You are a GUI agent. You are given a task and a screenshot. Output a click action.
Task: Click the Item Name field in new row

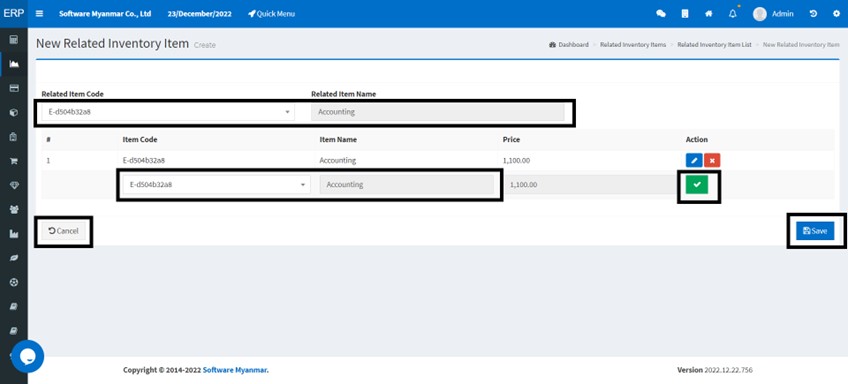[x=407, y=184]
